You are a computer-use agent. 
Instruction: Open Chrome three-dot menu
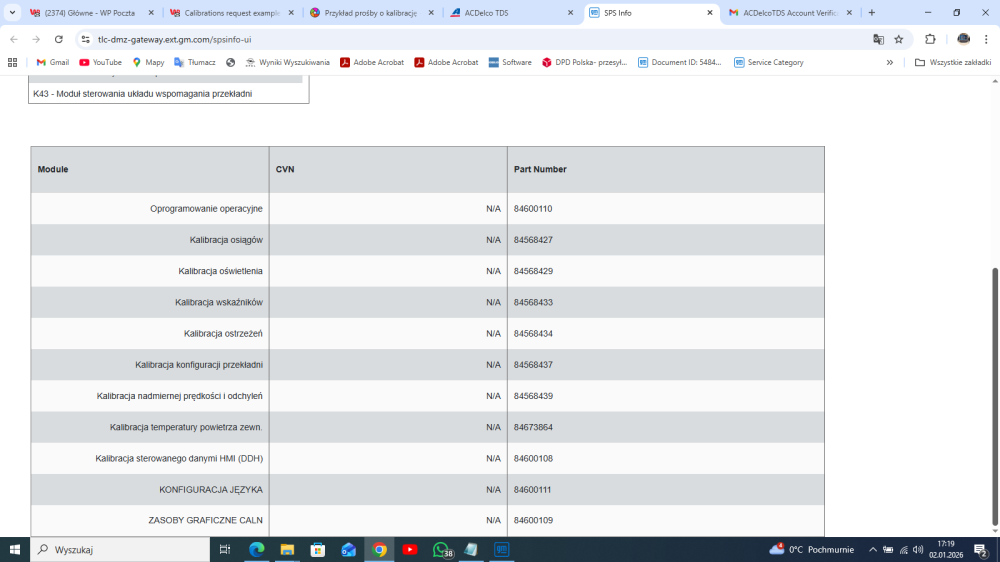[x=986, y=40]
